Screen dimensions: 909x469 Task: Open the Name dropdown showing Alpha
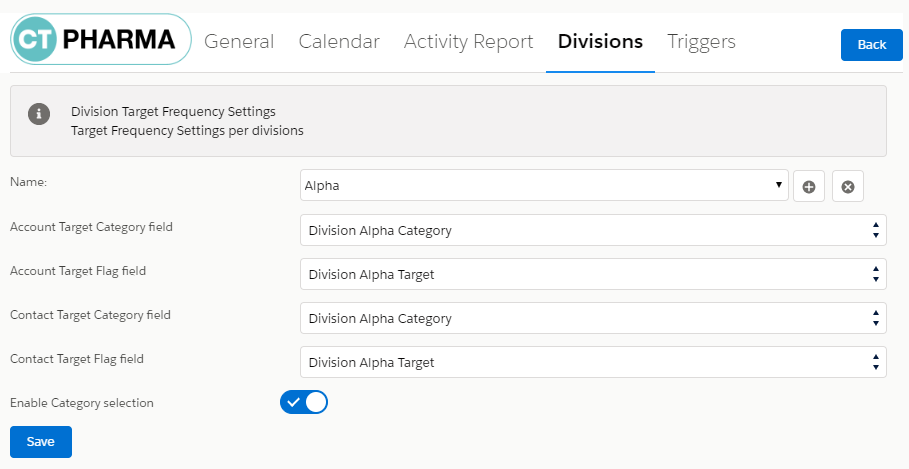(x=544, y=185)
